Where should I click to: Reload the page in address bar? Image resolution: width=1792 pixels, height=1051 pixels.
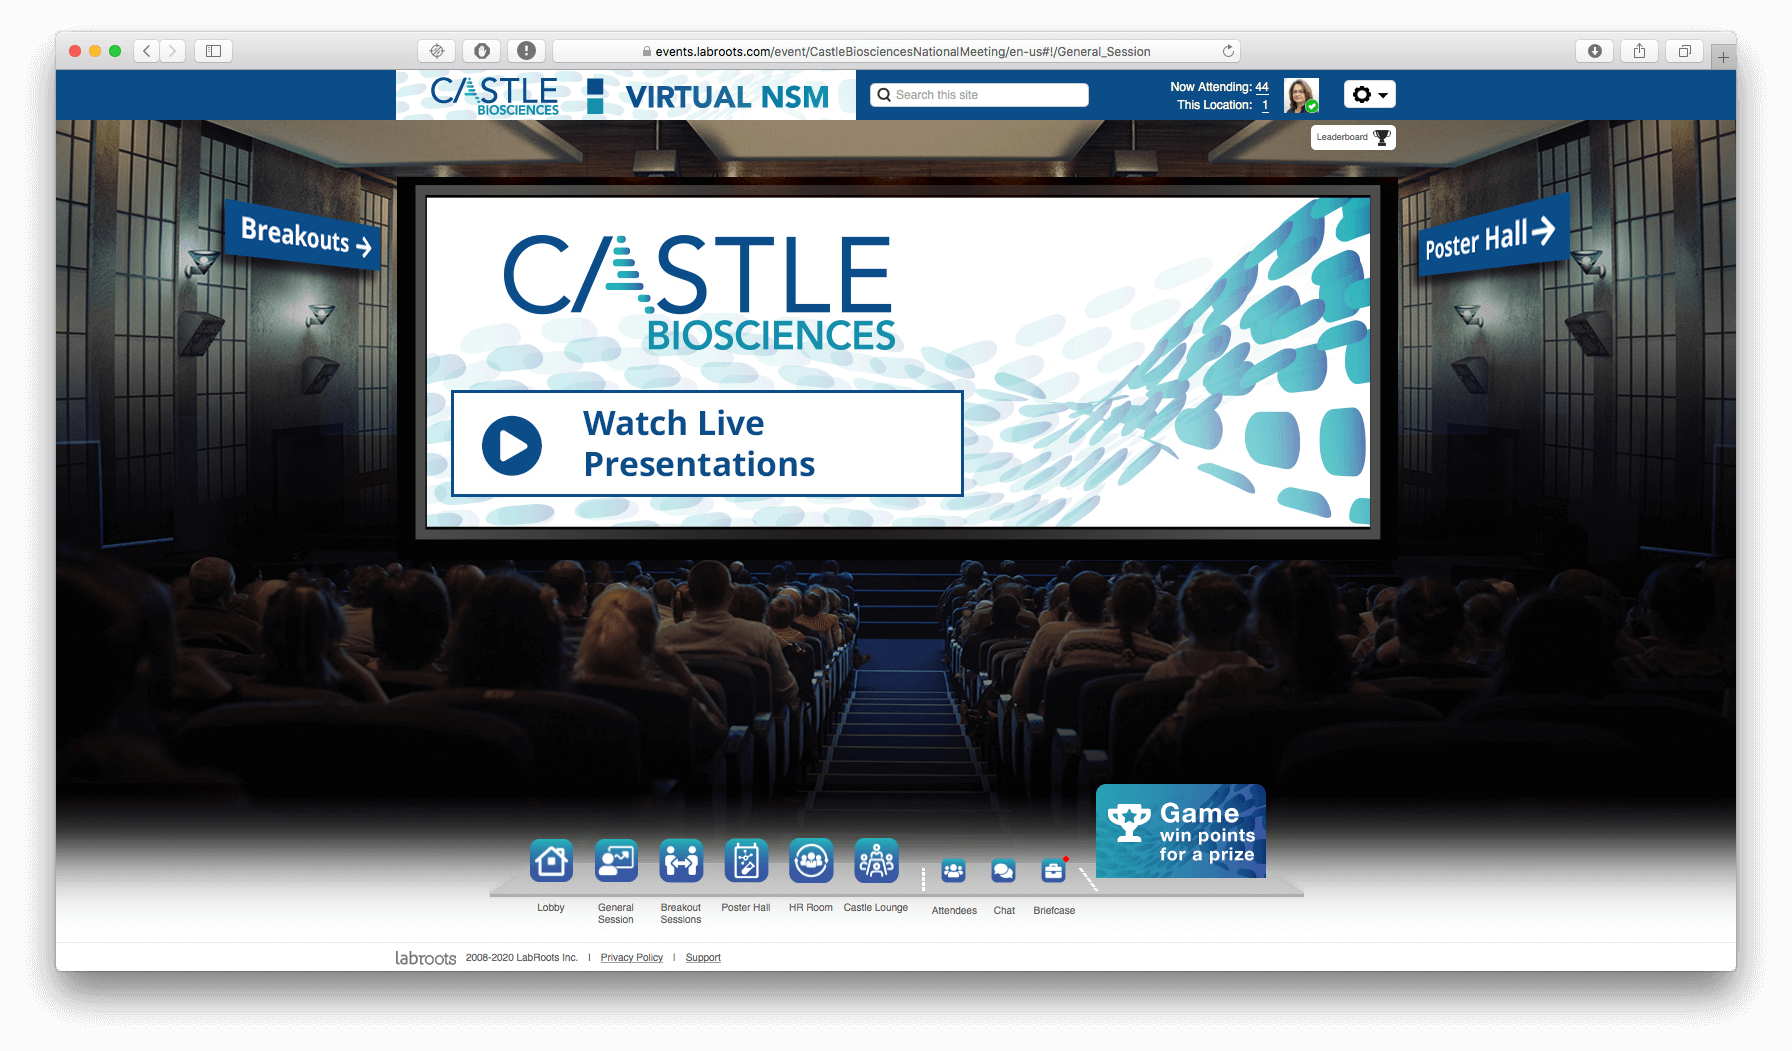(x=1228, y=51)
